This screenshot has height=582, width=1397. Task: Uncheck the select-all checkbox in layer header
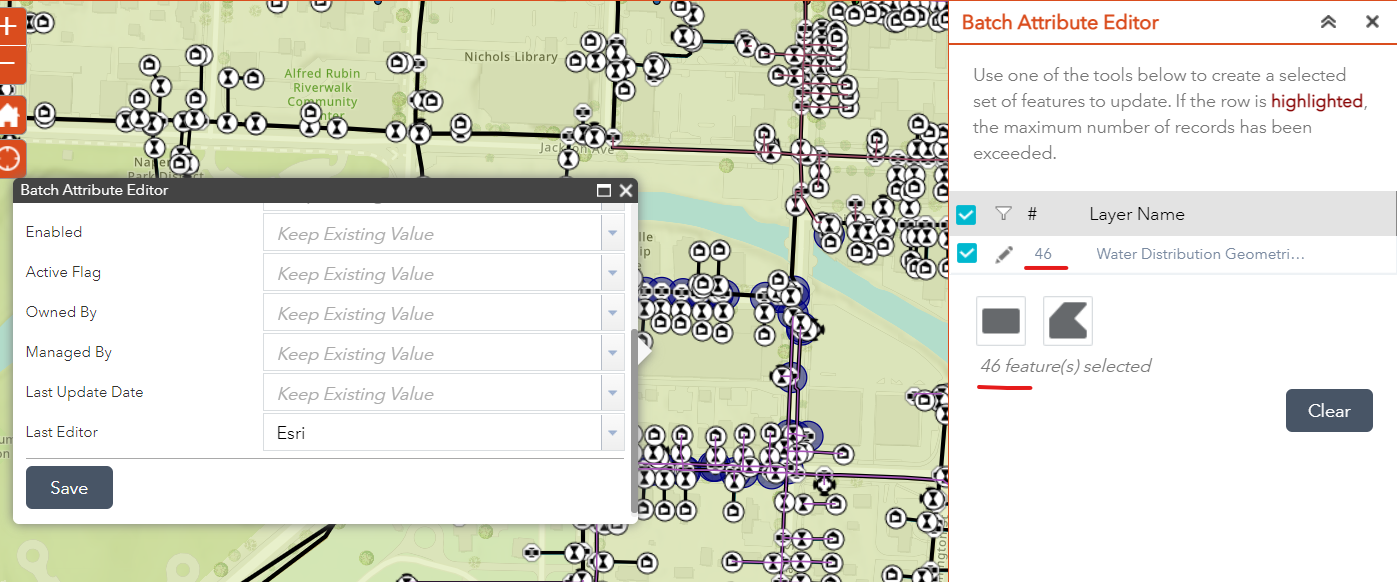click(x=966, y=213)
